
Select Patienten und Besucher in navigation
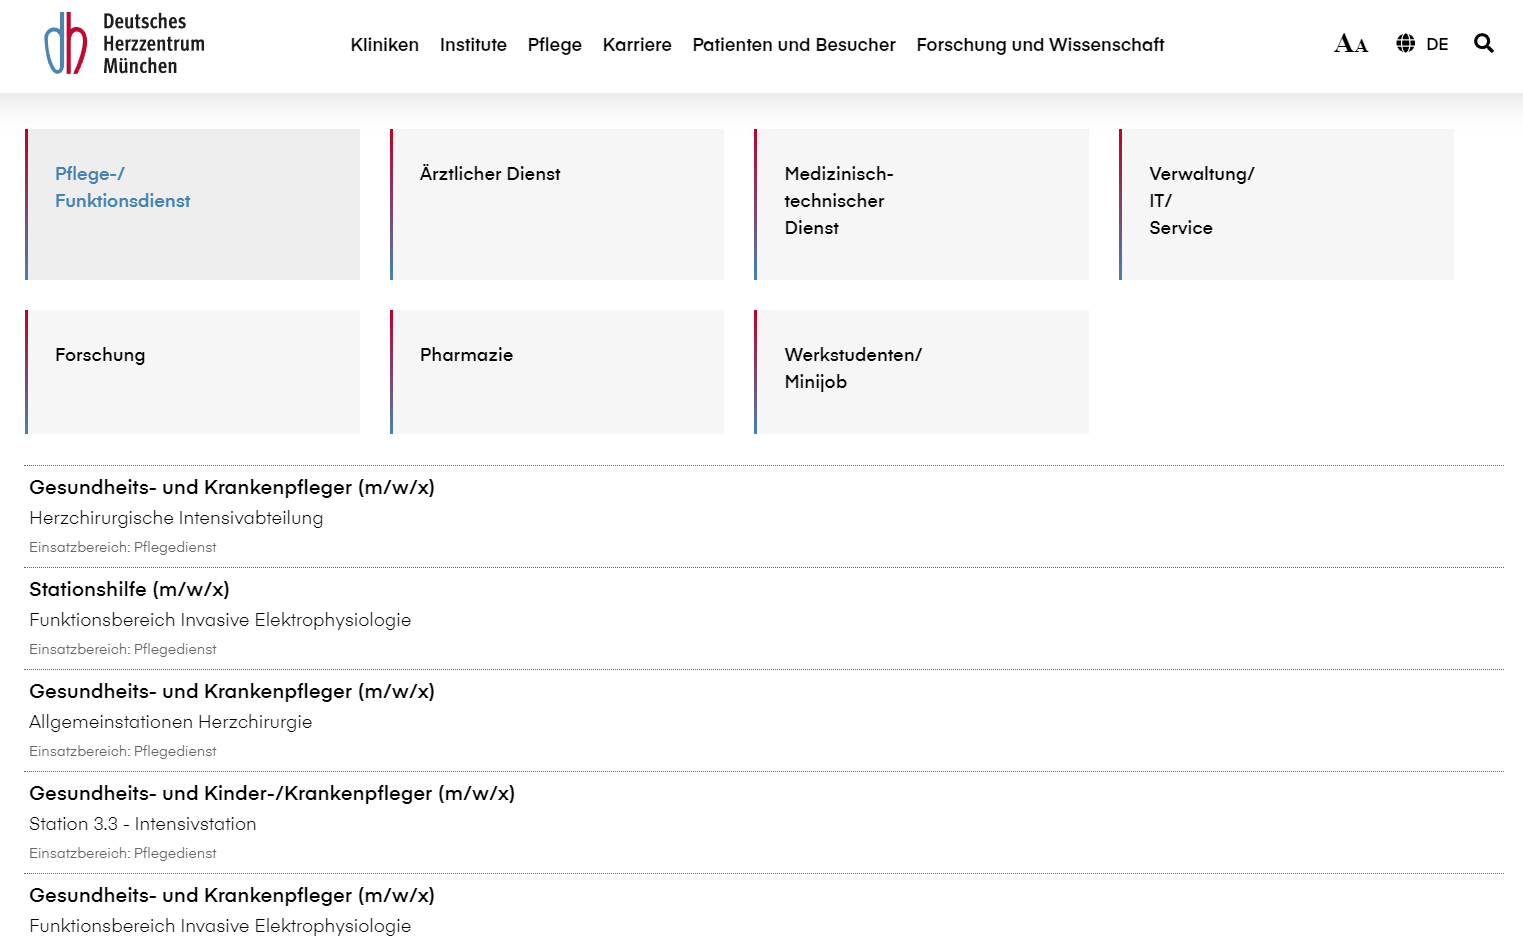coord(794,45)
